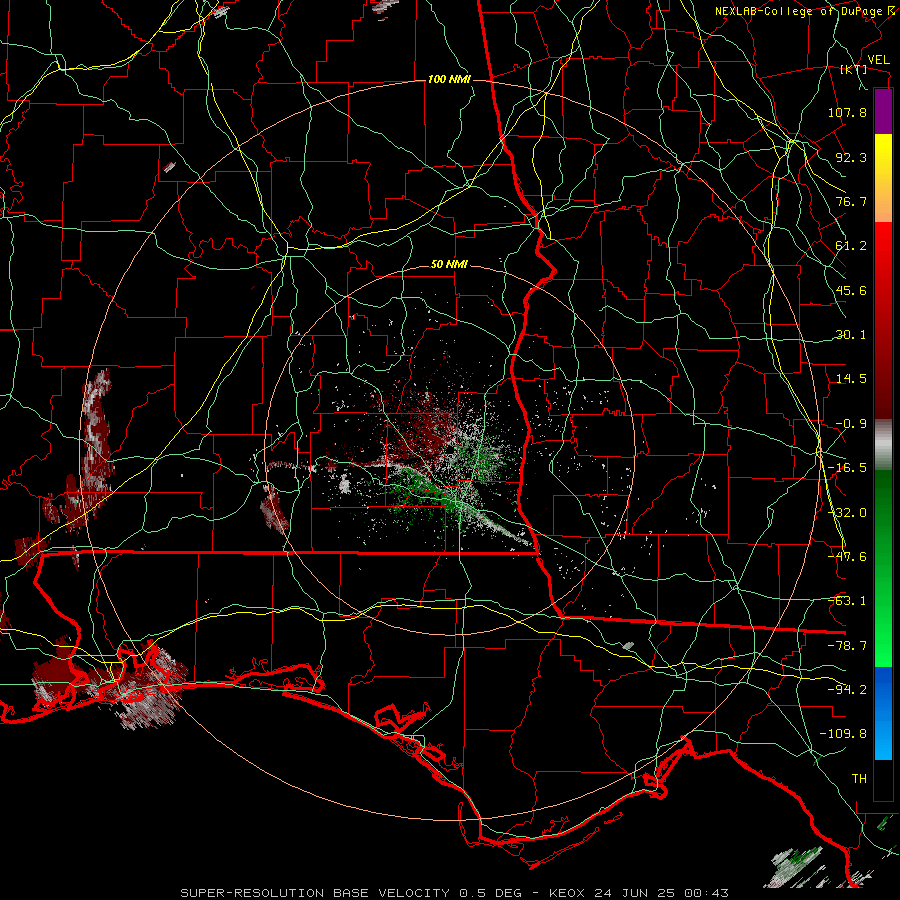The image size is (900, 900).
Task: Click the -109.8 legend value
Action: 844,734
